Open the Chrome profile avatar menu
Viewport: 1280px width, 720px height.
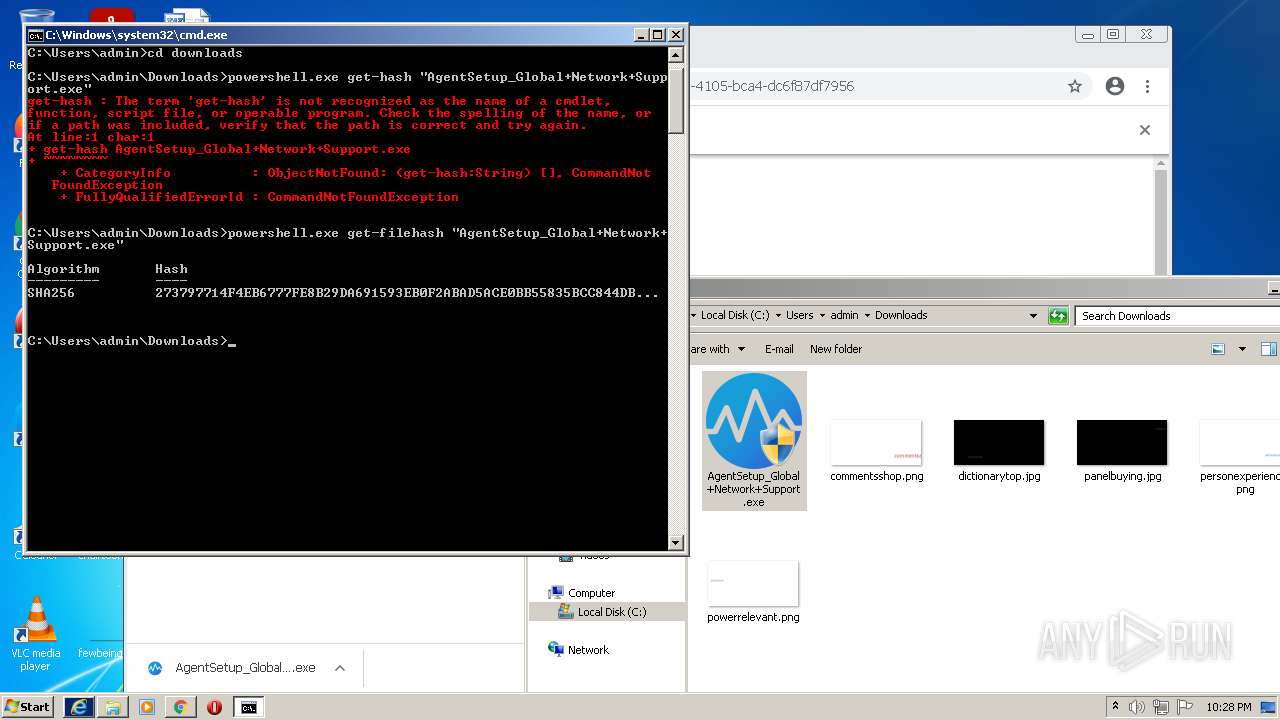(x=1115, y=86)
